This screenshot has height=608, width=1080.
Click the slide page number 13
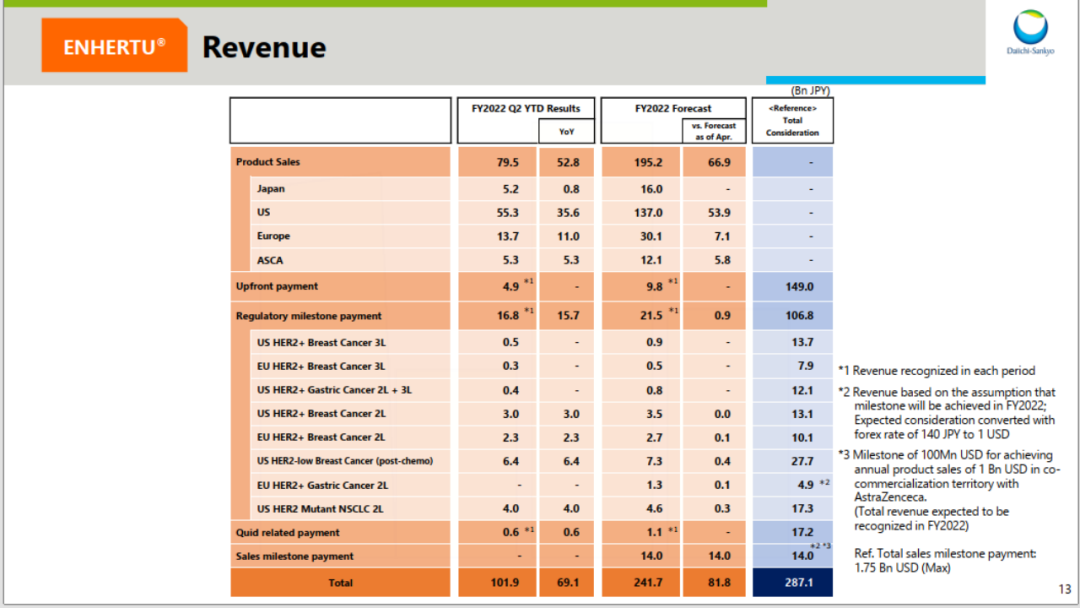click(x=1064, y=589)
